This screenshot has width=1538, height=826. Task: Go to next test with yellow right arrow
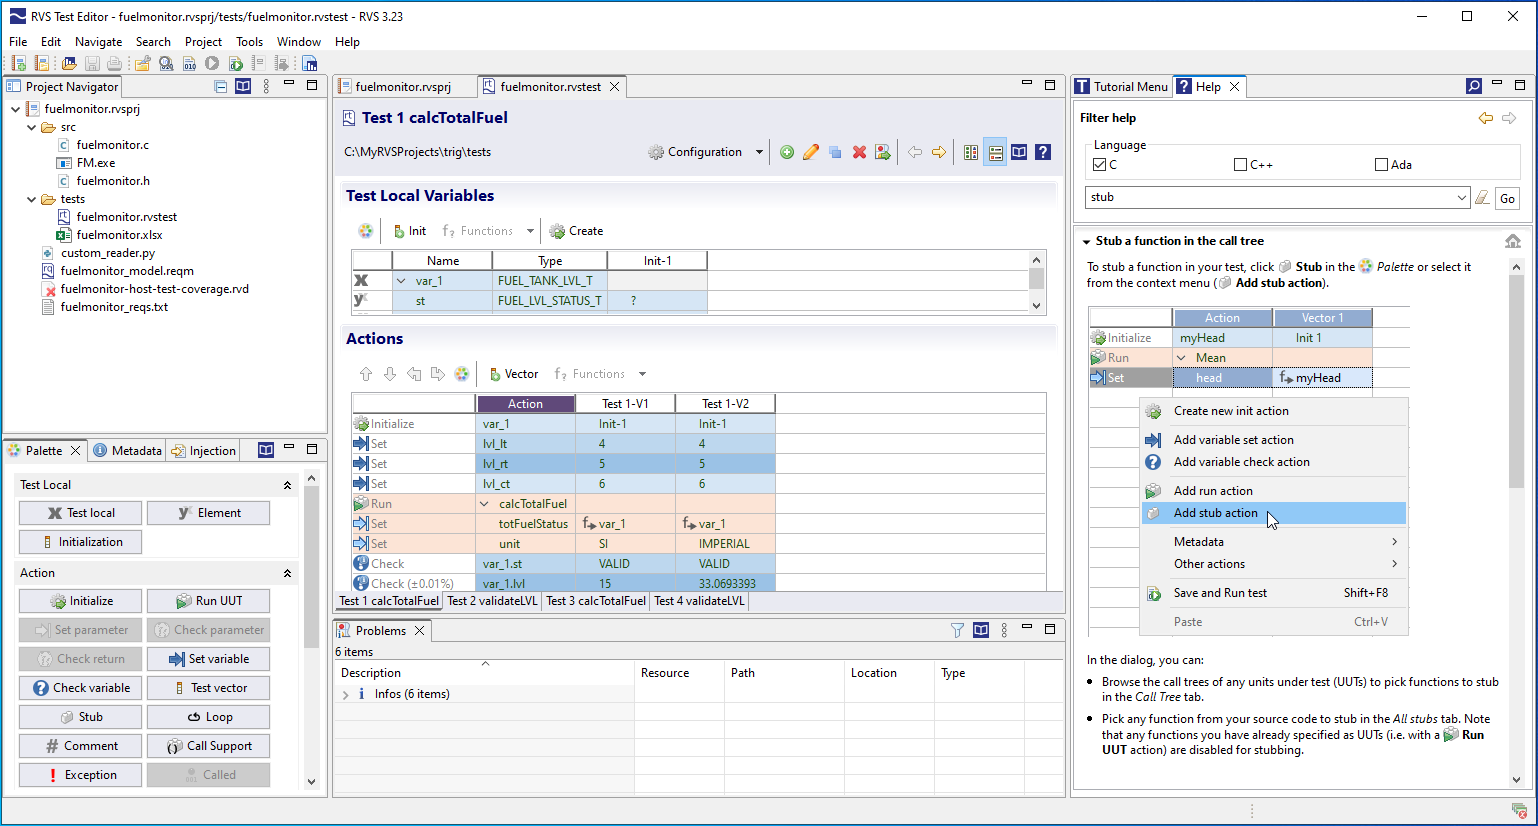point(939,152)
